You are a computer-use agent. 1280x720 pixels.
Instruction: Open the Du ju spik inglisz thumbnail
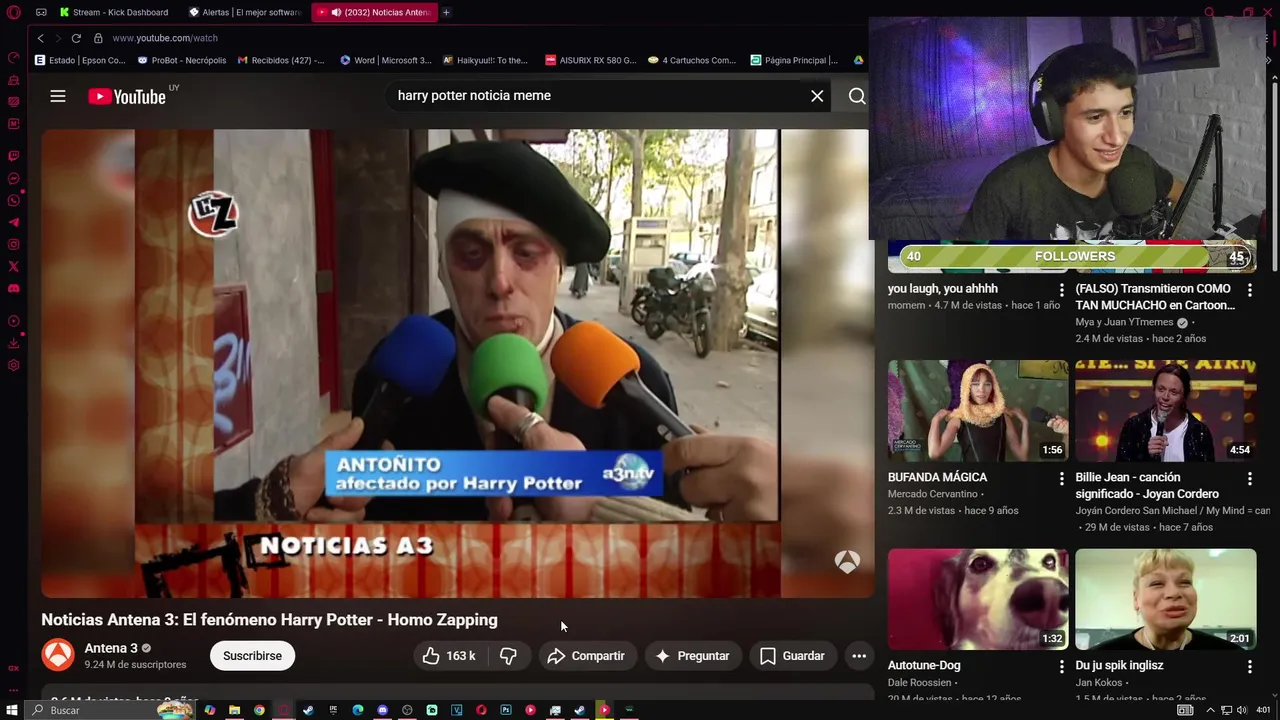pyautogui.click(x=1165, y=598)
